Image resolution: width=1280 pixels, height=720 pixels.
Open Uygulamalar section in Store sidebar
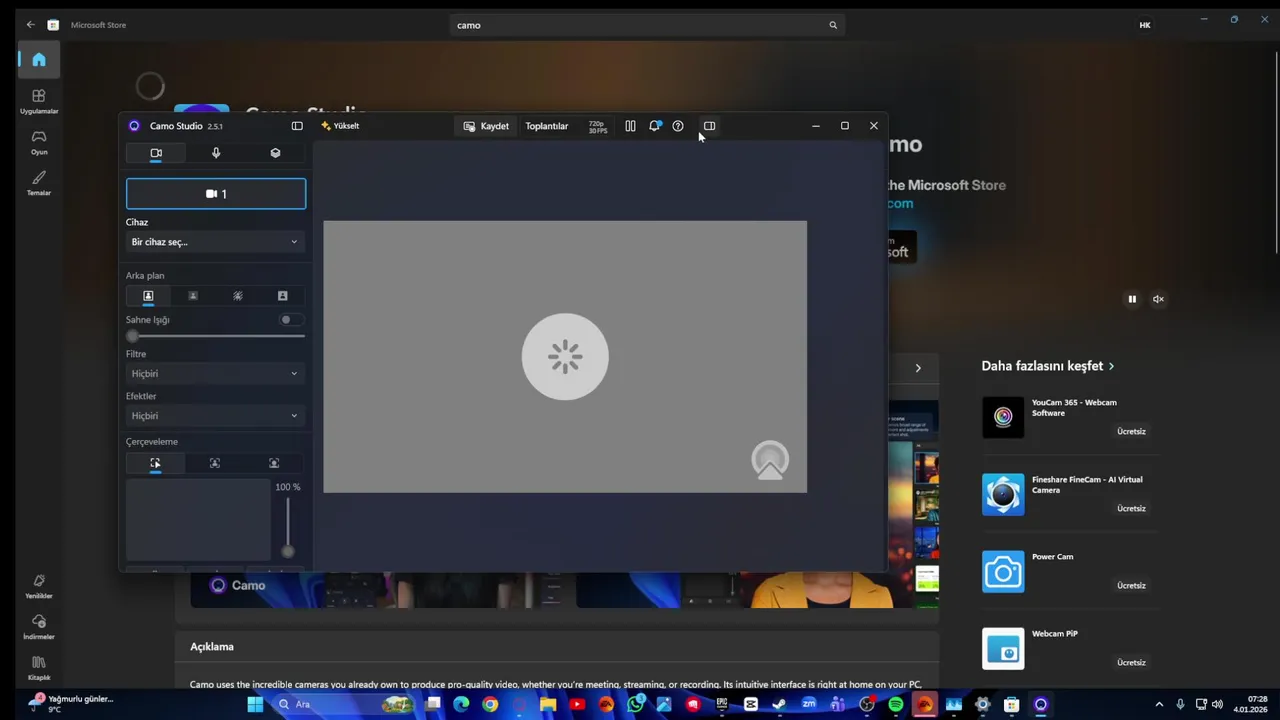(39, 101)
